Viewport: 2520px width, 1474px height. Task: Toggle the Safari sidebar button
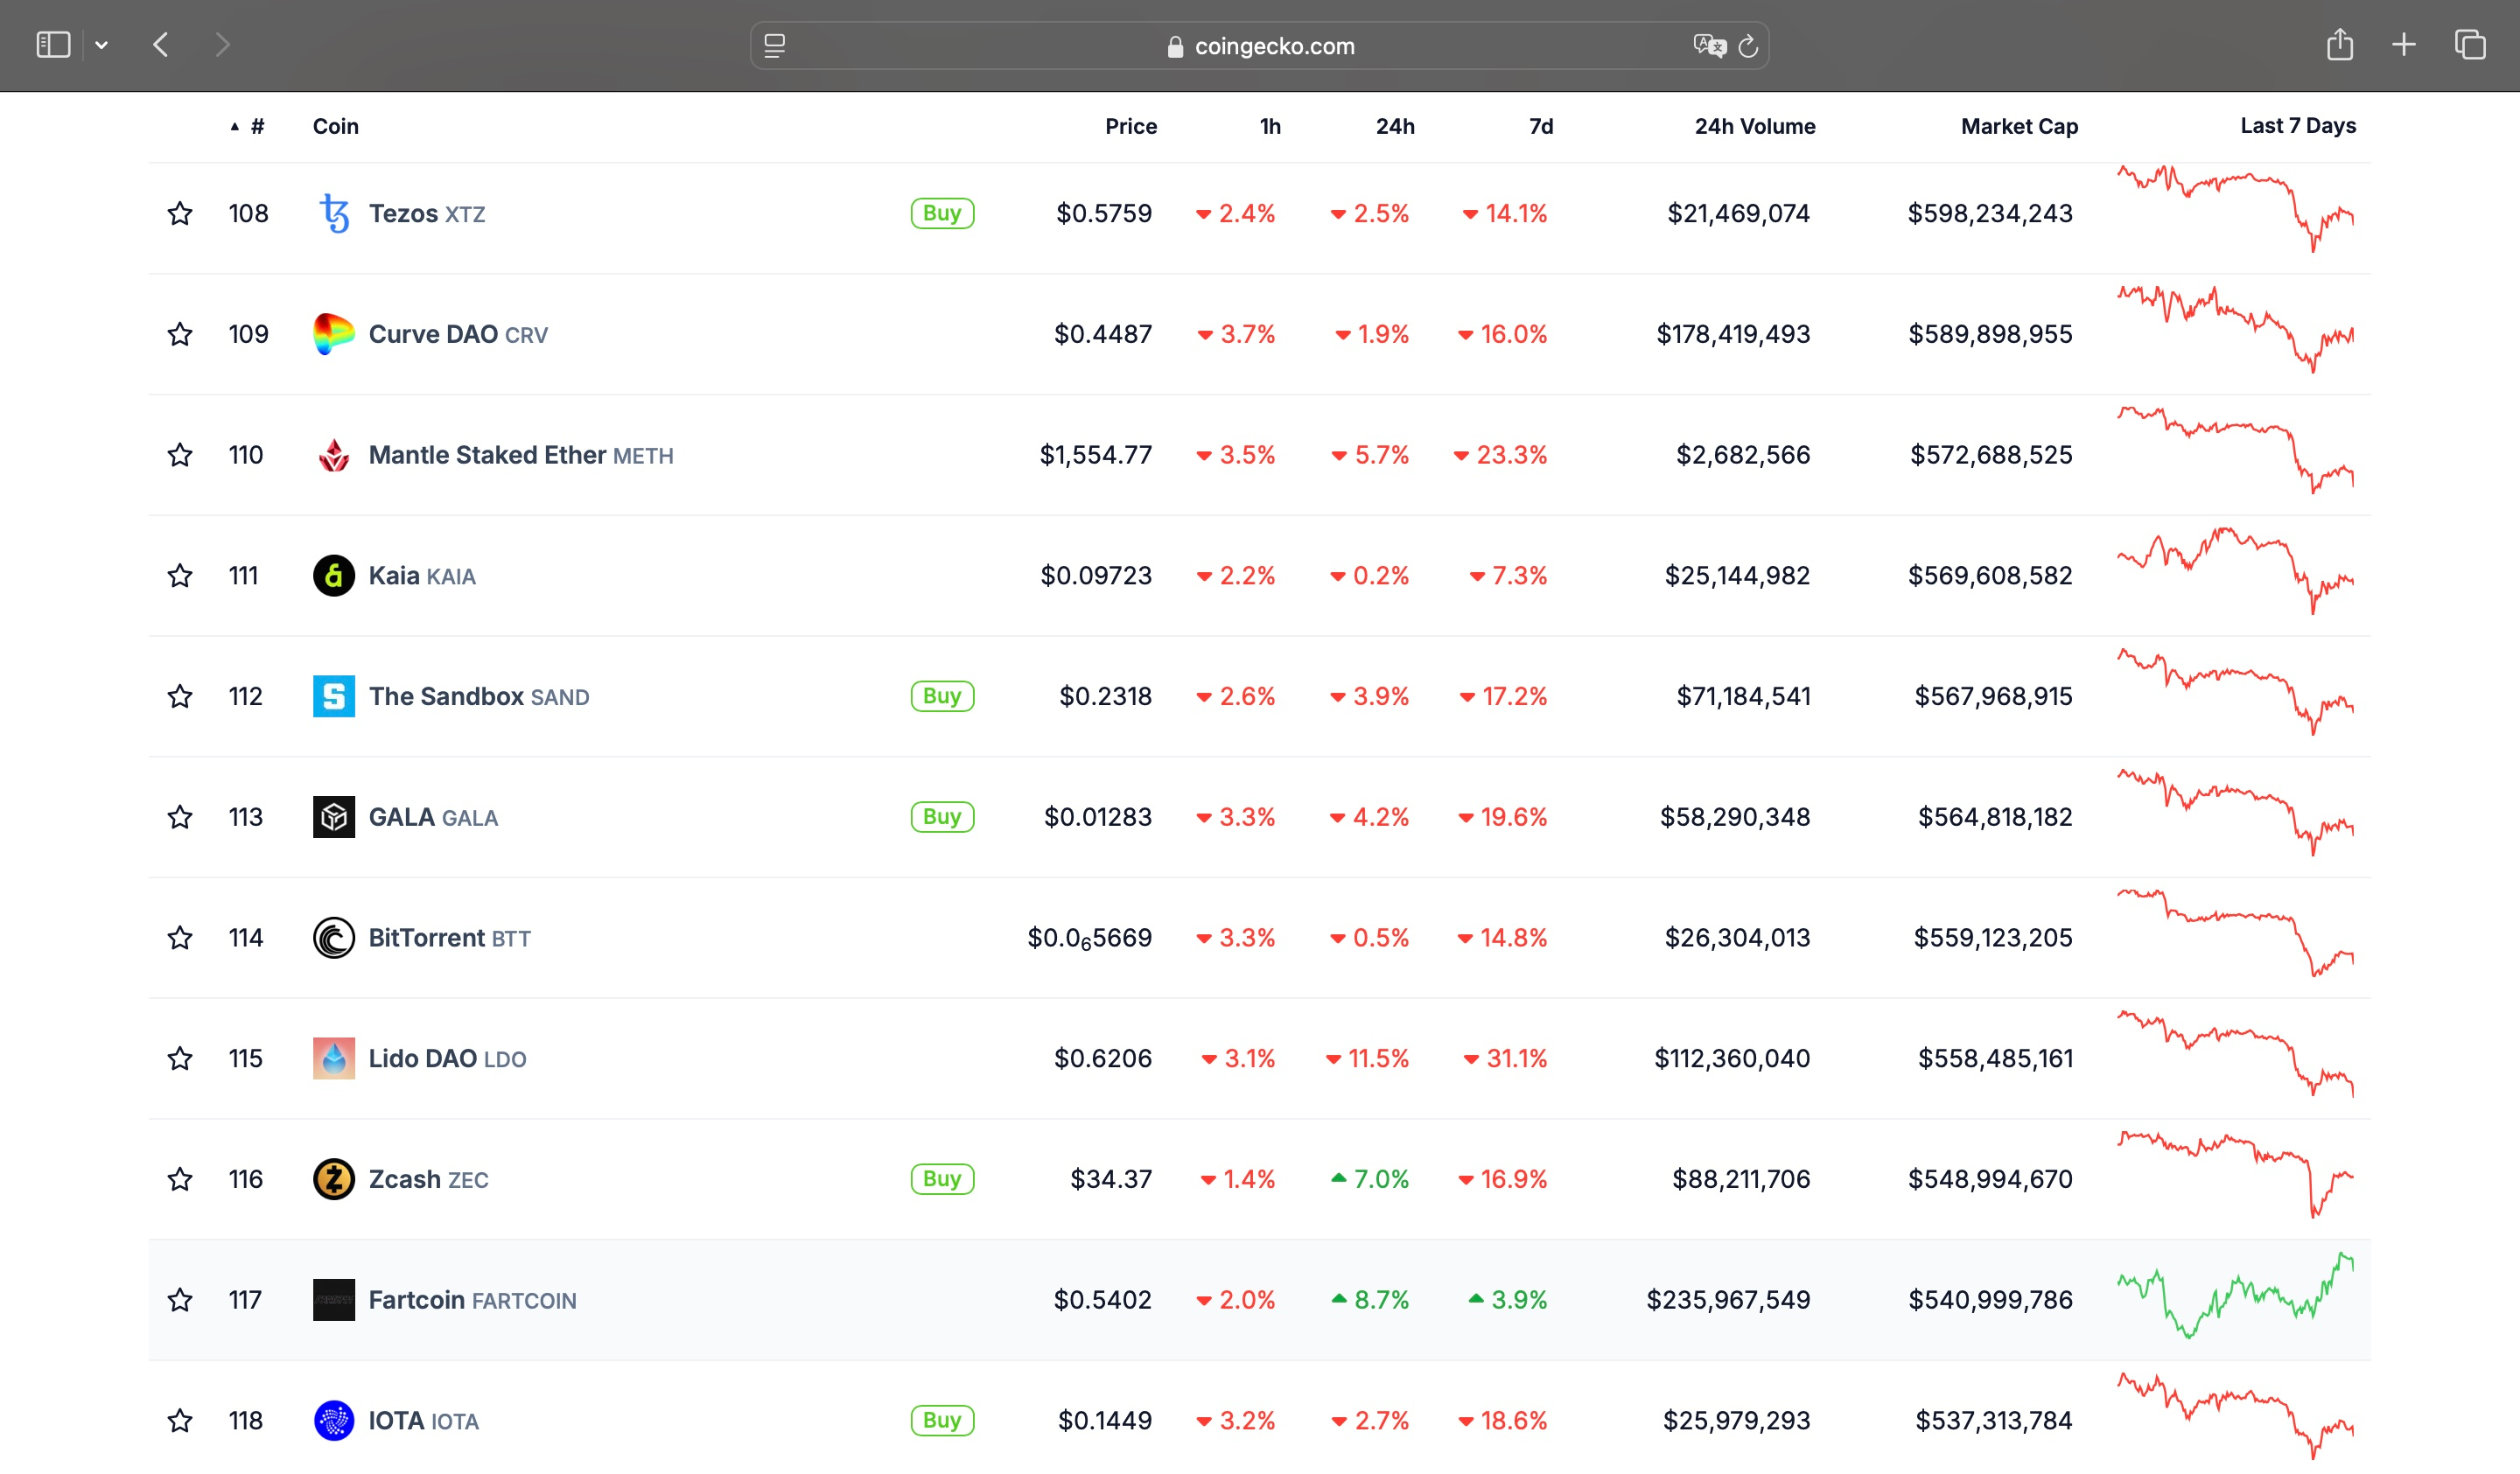(53, 45)
